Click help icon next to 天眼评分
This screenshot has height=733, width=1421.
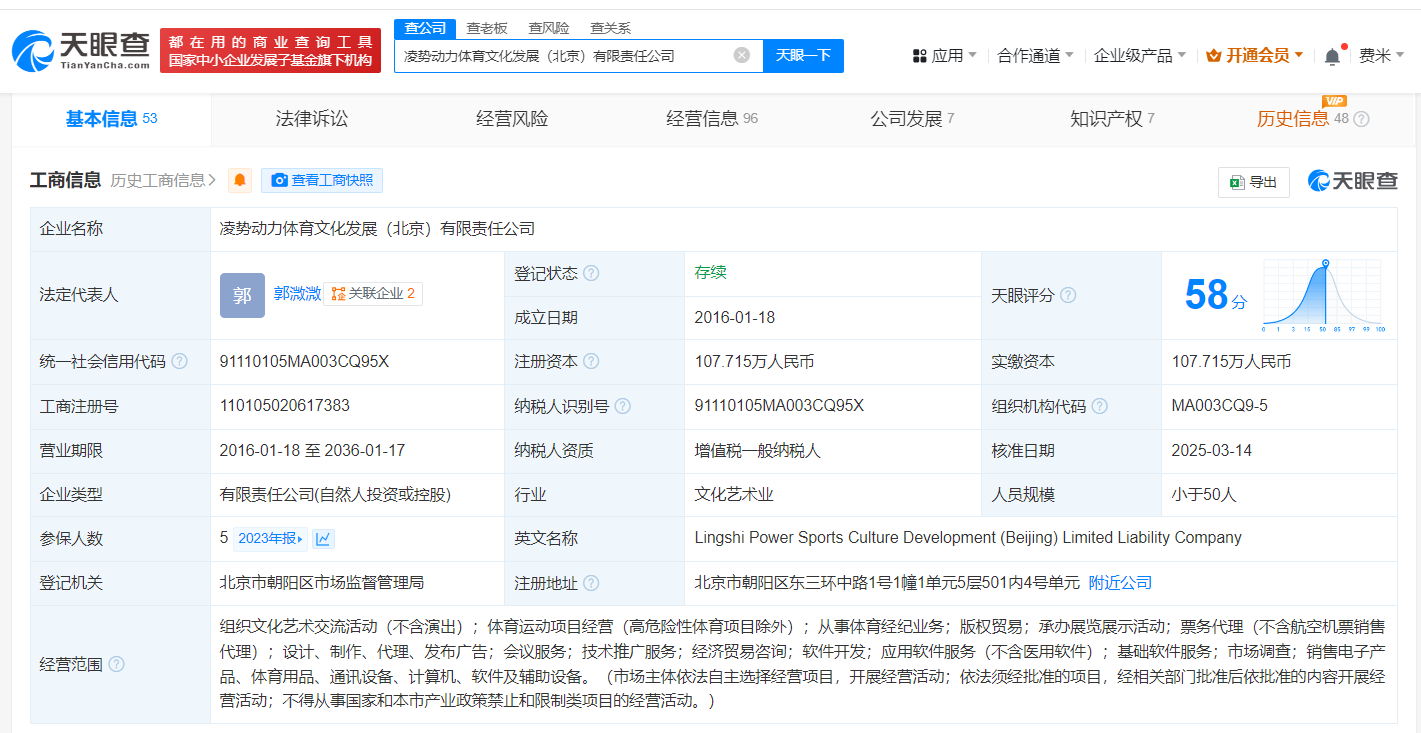coord(1068,295)
